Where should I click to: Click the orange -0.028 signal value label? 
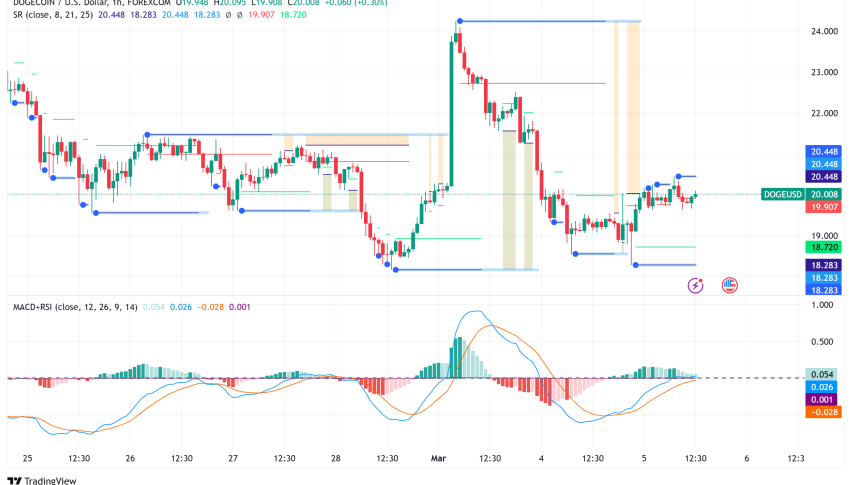[823, 412]
